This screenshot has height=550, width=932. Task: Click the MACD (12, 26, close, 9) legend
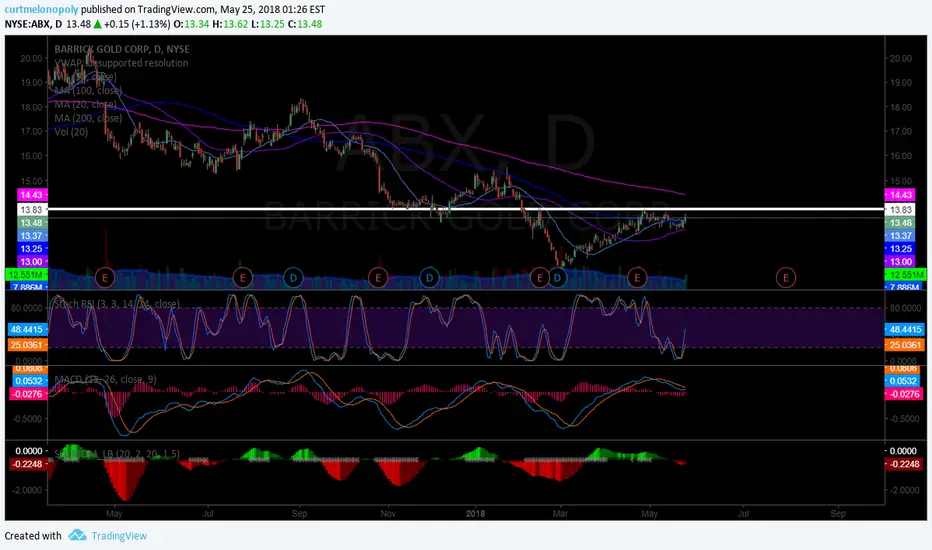coord(105,379)
